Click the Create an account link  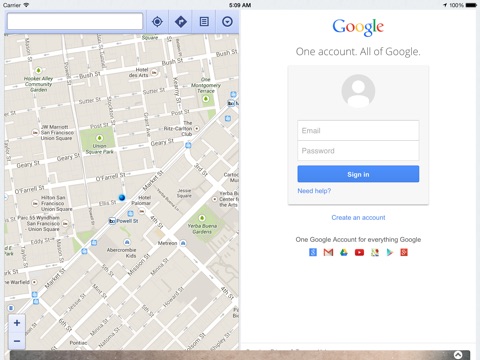click(x=358, y=217)
